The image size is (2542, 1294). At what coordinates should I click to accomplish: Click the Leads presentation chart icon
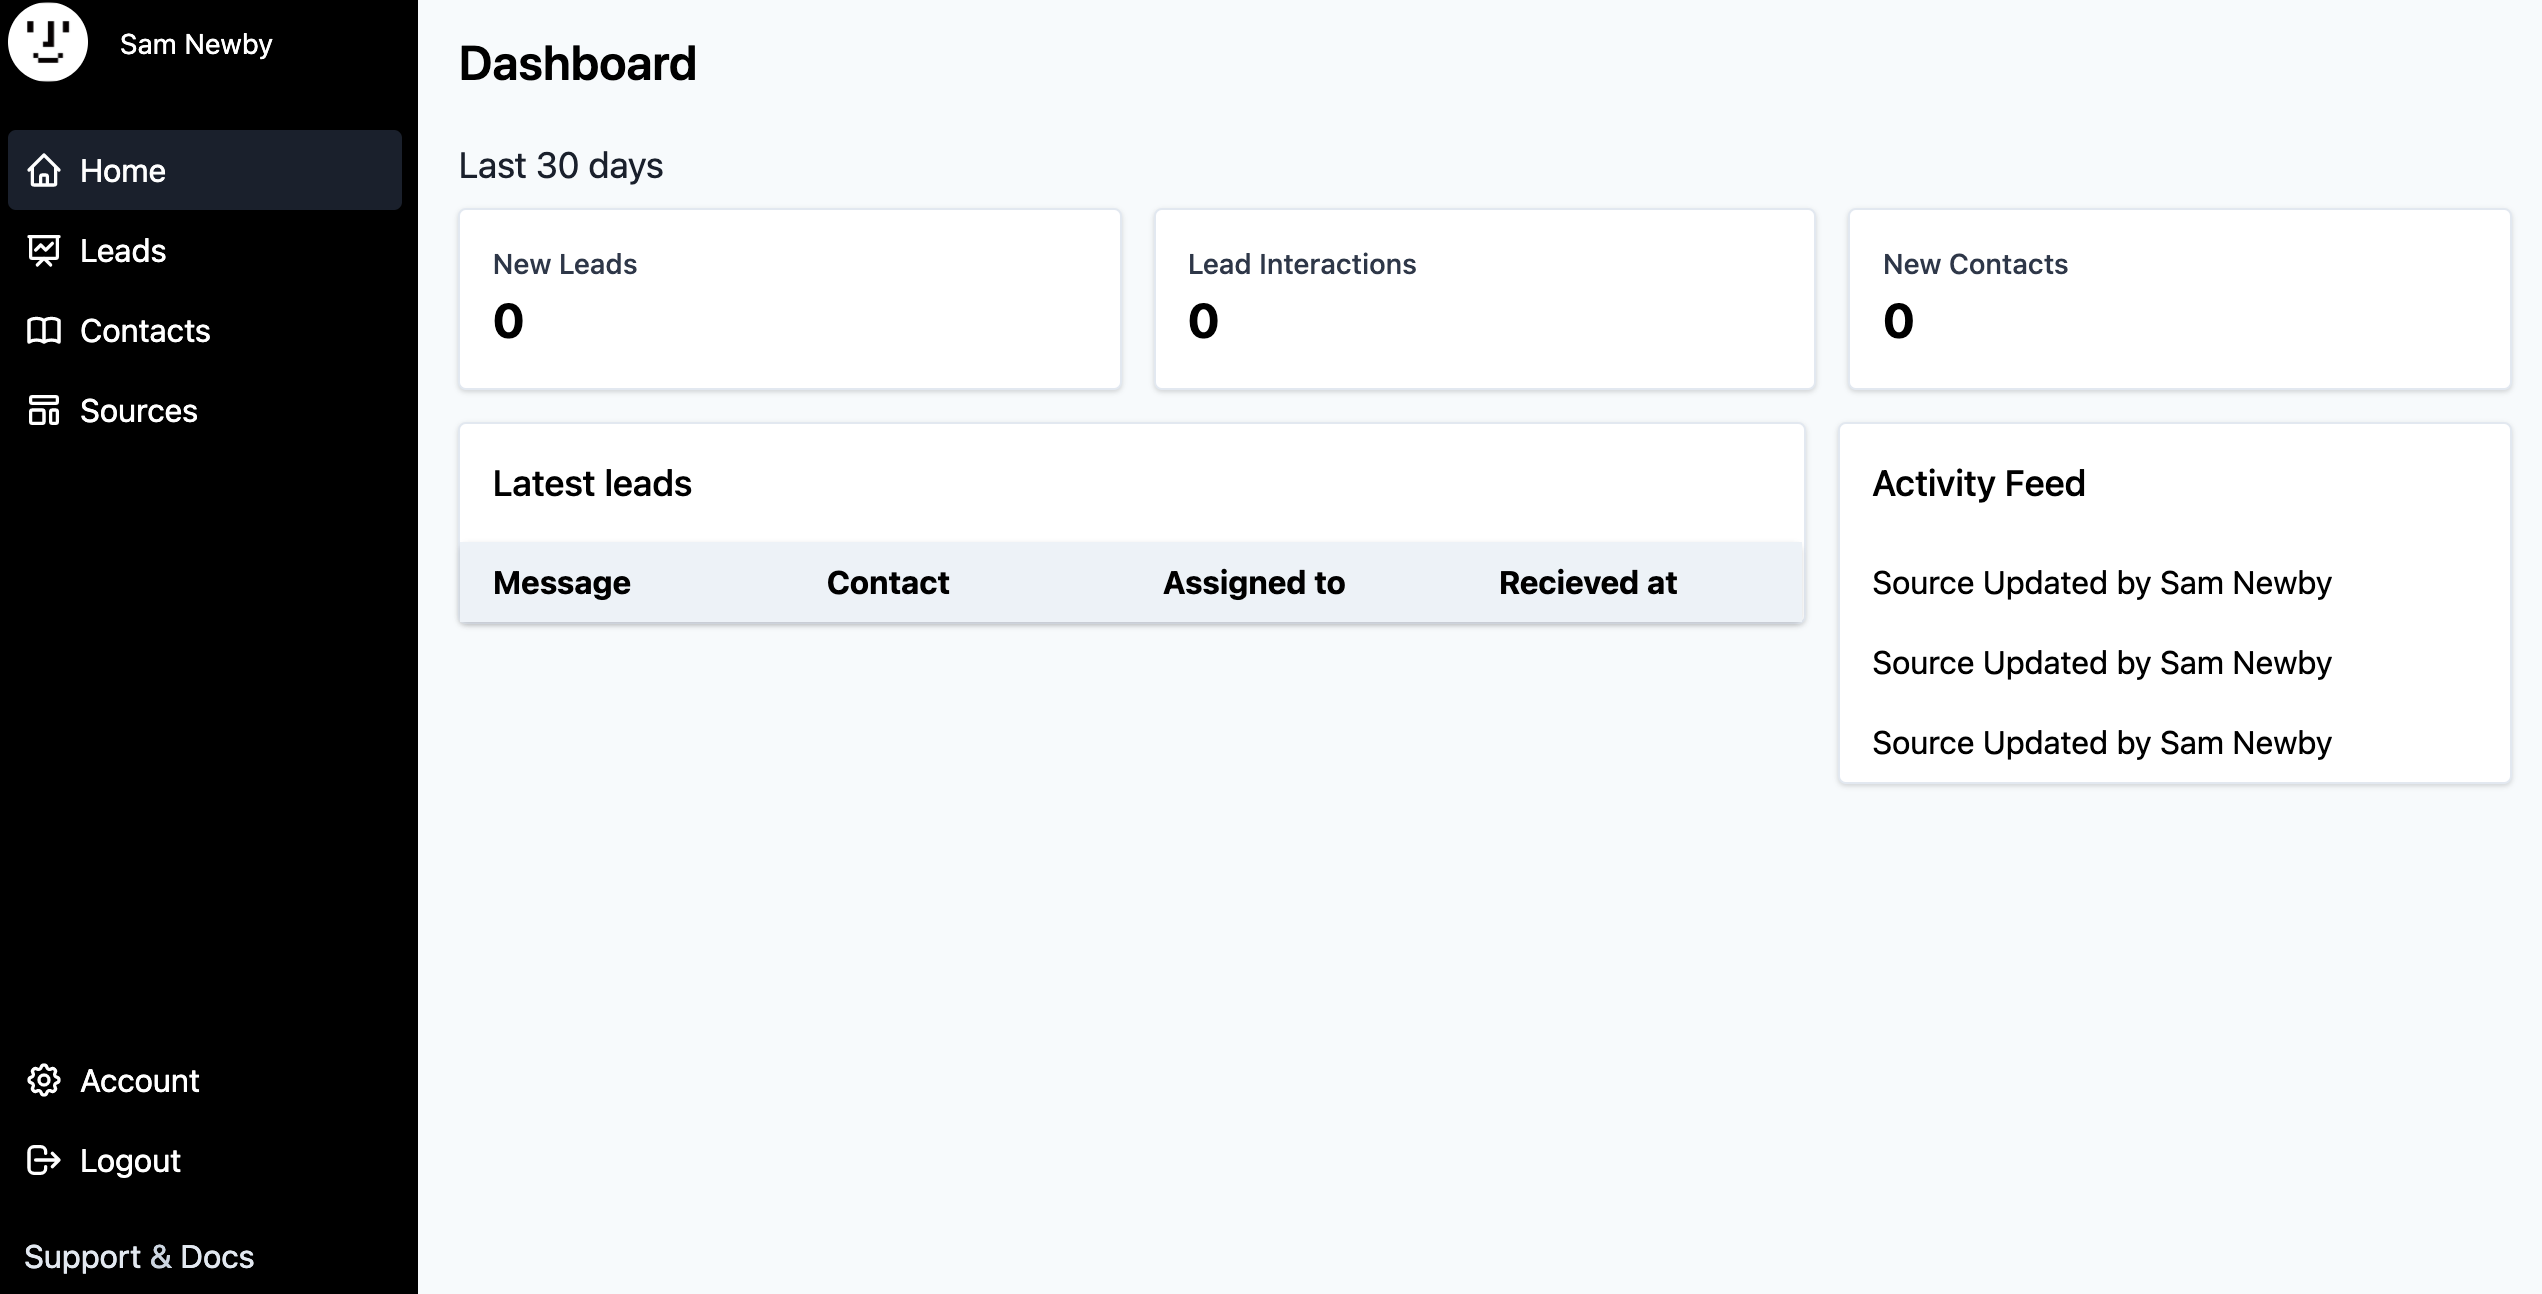[x=44, y=250]
